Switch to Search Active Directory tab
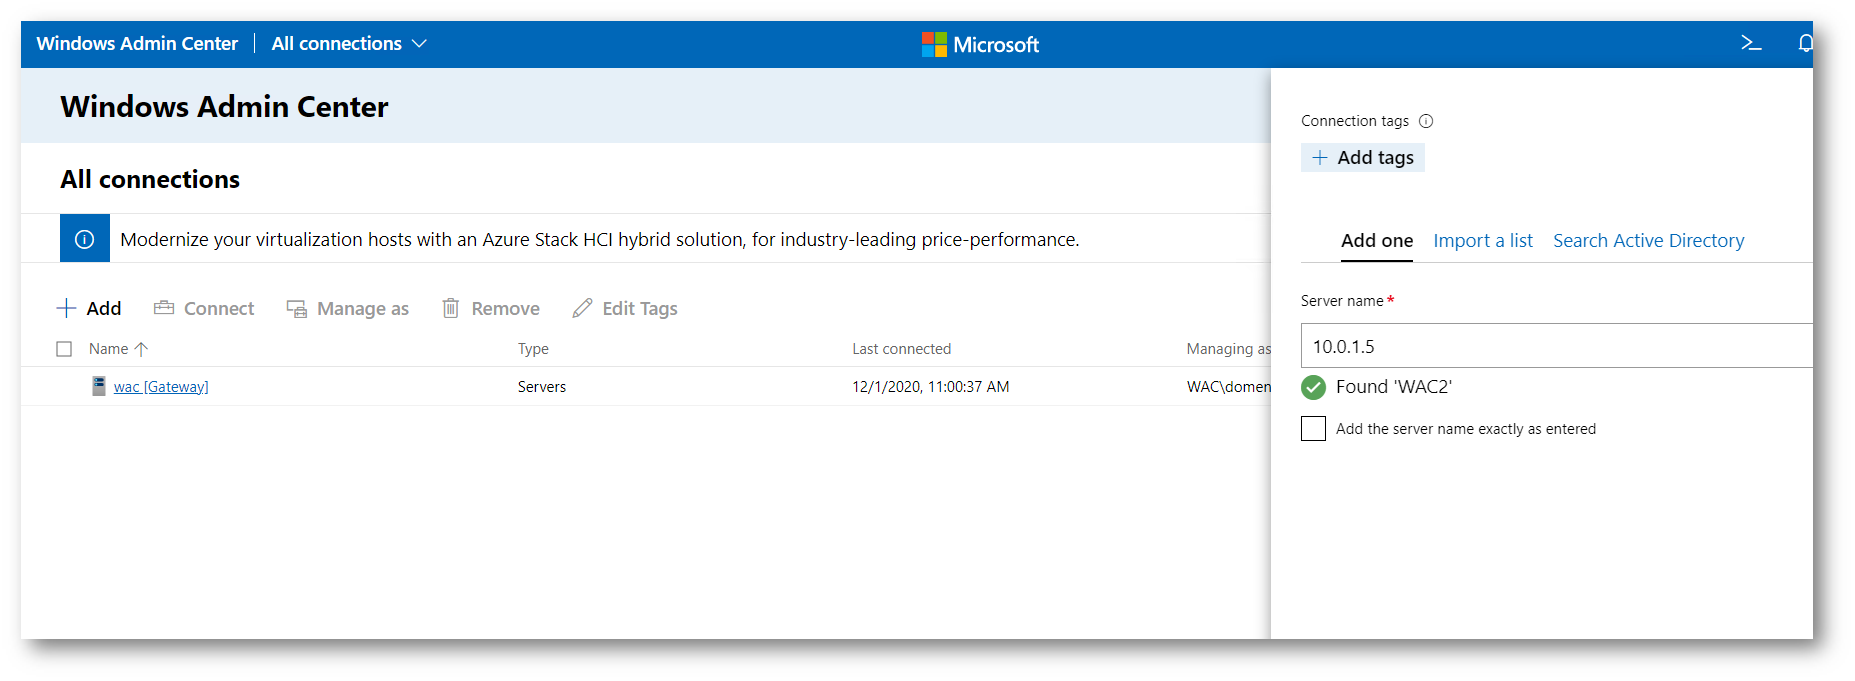Viewport: 1855px width, 681px height. (x=1648, y=241)
